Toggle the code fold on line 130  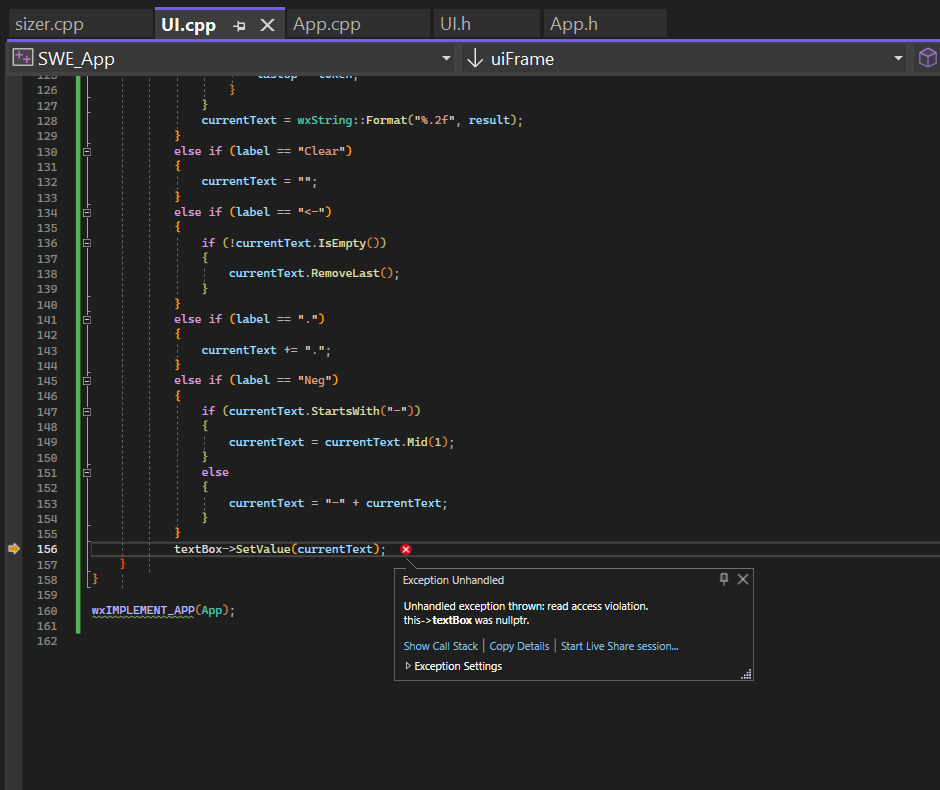coord(86,150)
